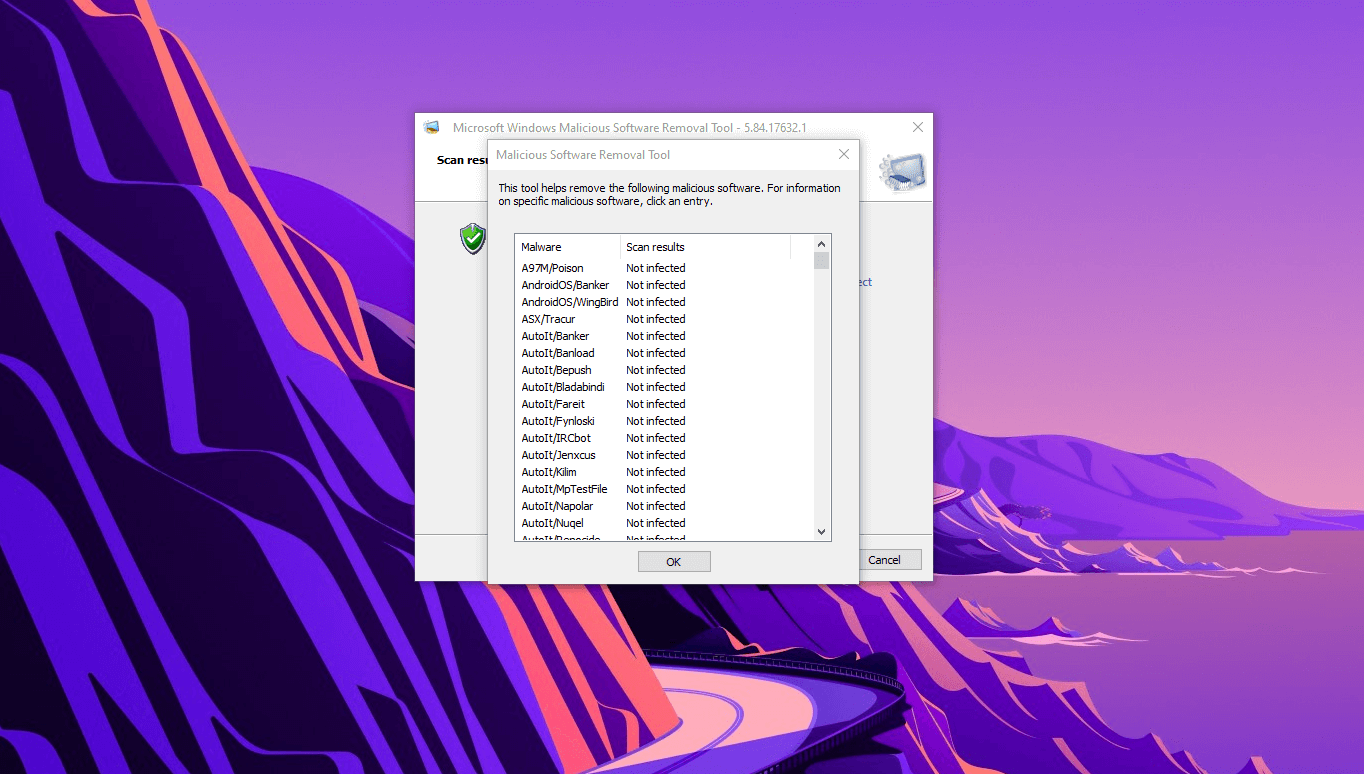Screen dimensions: 1364x774
Task: Click the Cancel button in main window
Action: (884, 560)
